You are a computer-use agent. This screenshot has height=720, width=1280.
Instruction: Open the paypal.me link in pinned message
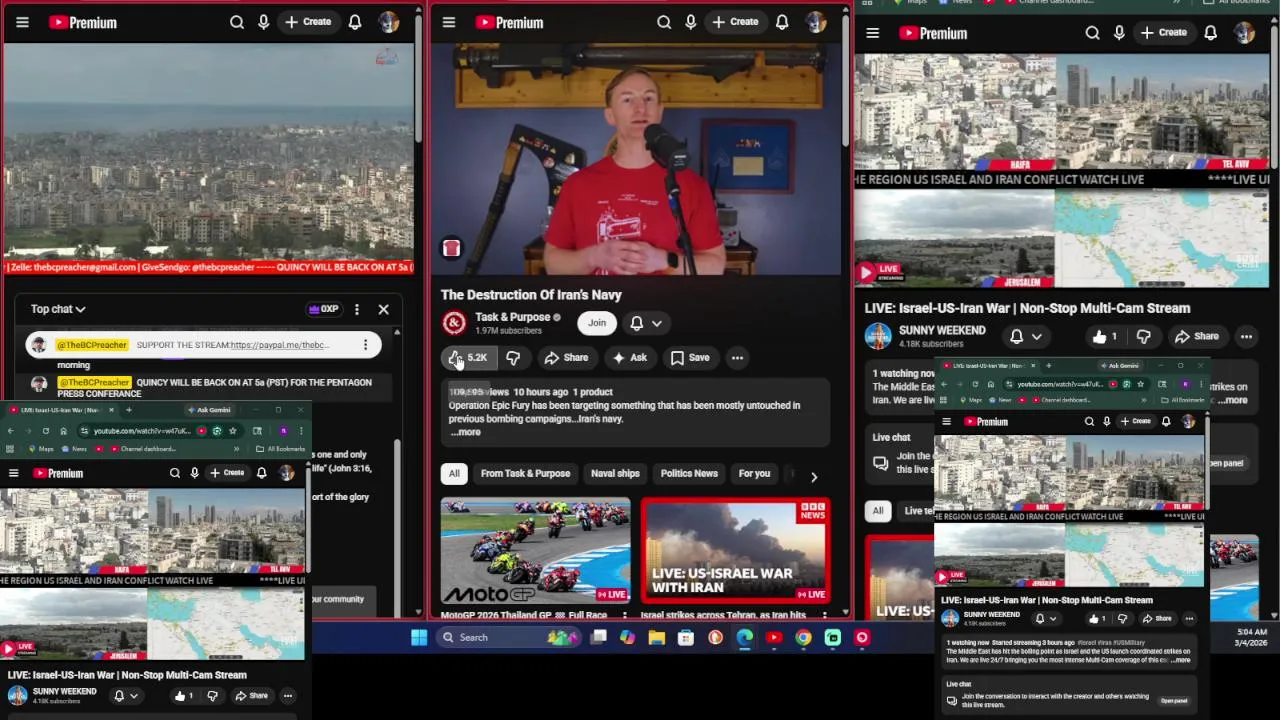coord(279,345)
